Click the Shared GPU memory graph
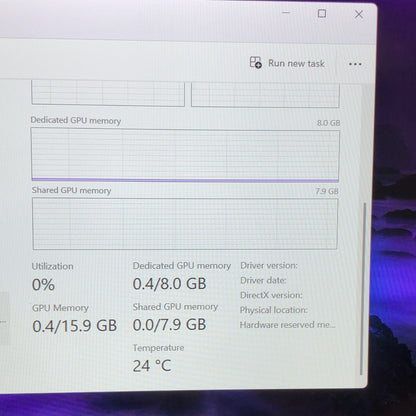 185,224
